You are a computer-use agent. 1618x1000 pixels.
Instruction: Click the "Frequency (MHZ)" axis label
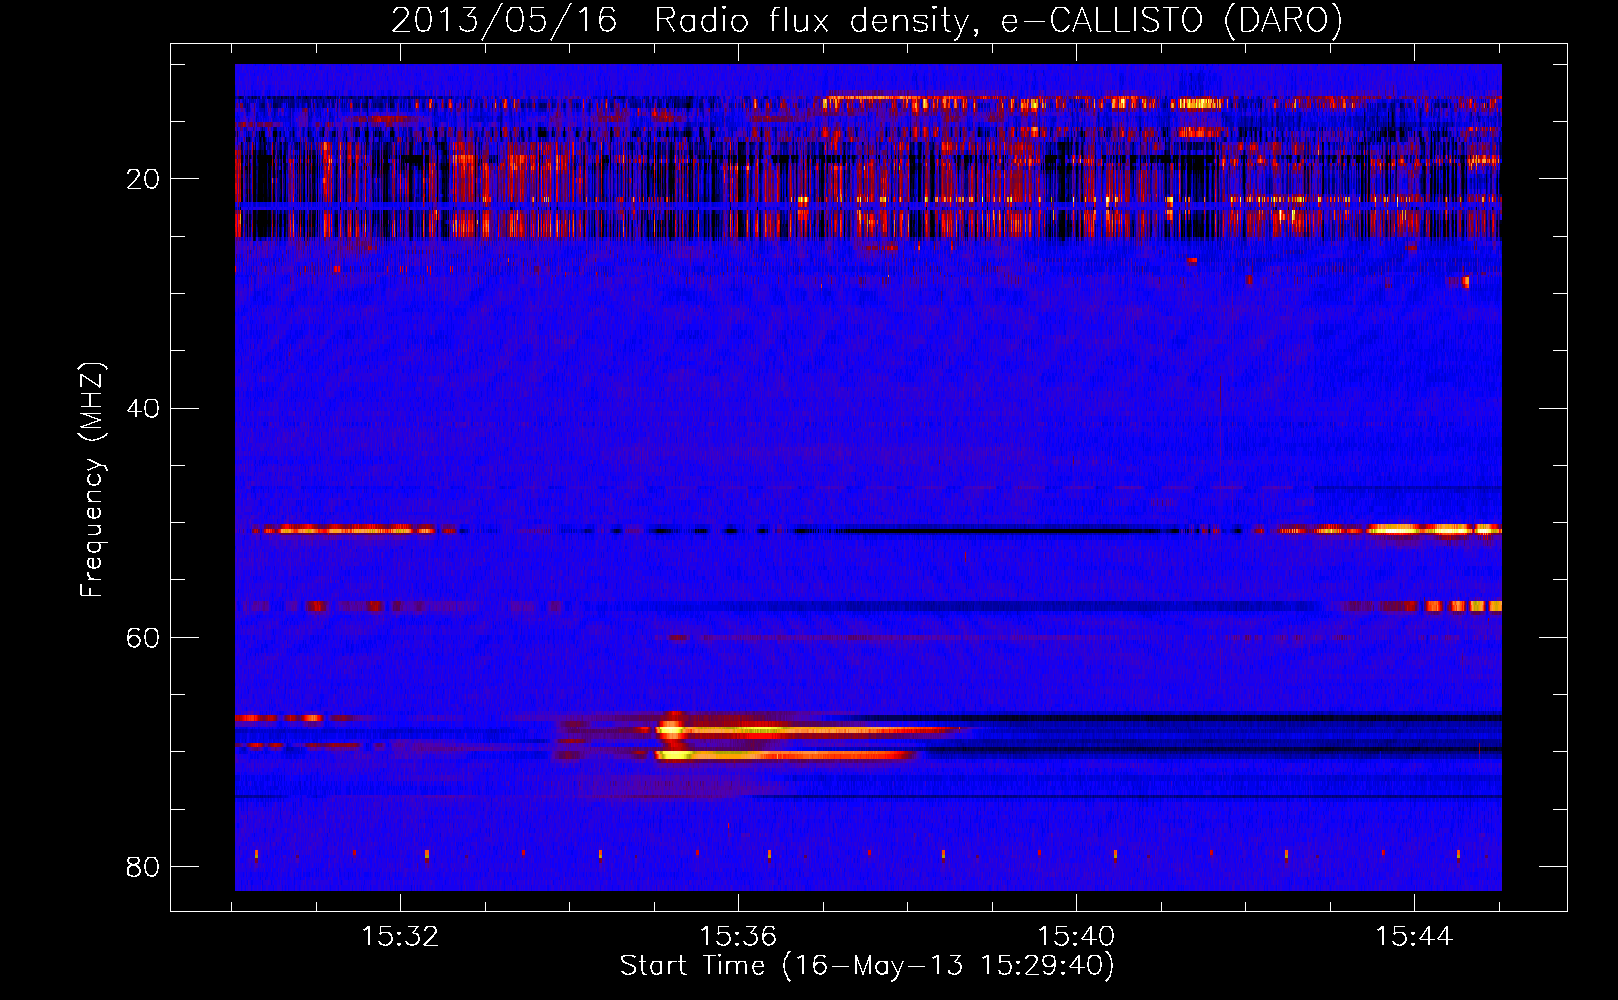(x=92, y=480)
